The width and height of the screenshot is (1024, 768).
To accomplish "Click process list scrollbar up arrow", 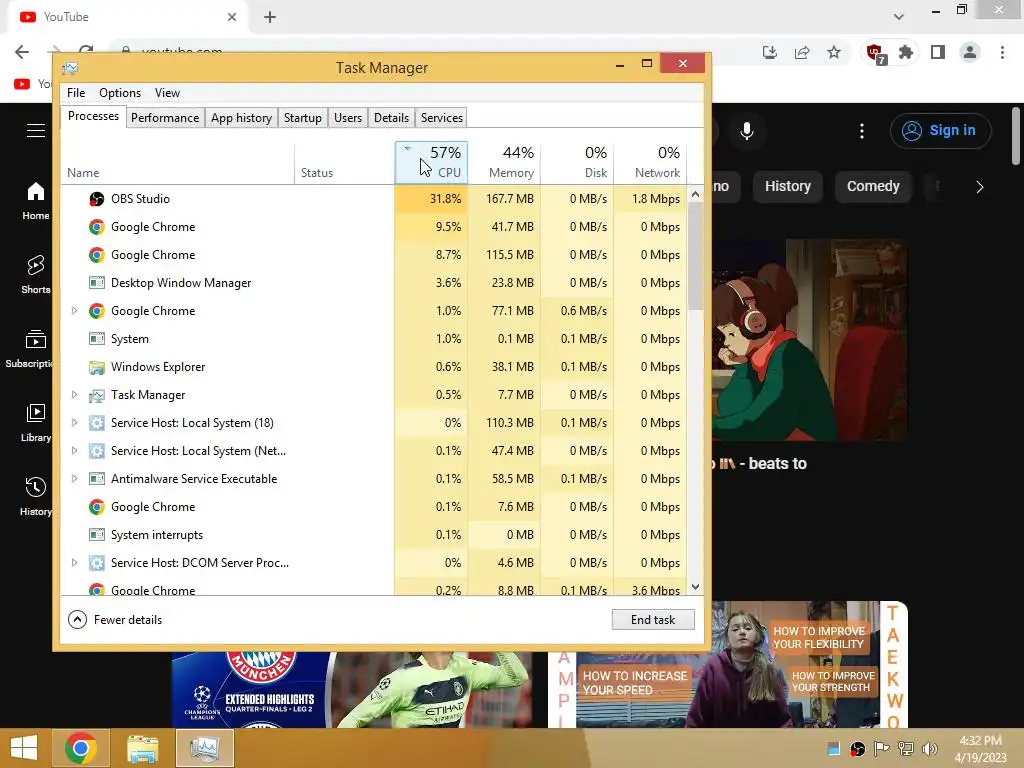I will click(x=696, y=194).
